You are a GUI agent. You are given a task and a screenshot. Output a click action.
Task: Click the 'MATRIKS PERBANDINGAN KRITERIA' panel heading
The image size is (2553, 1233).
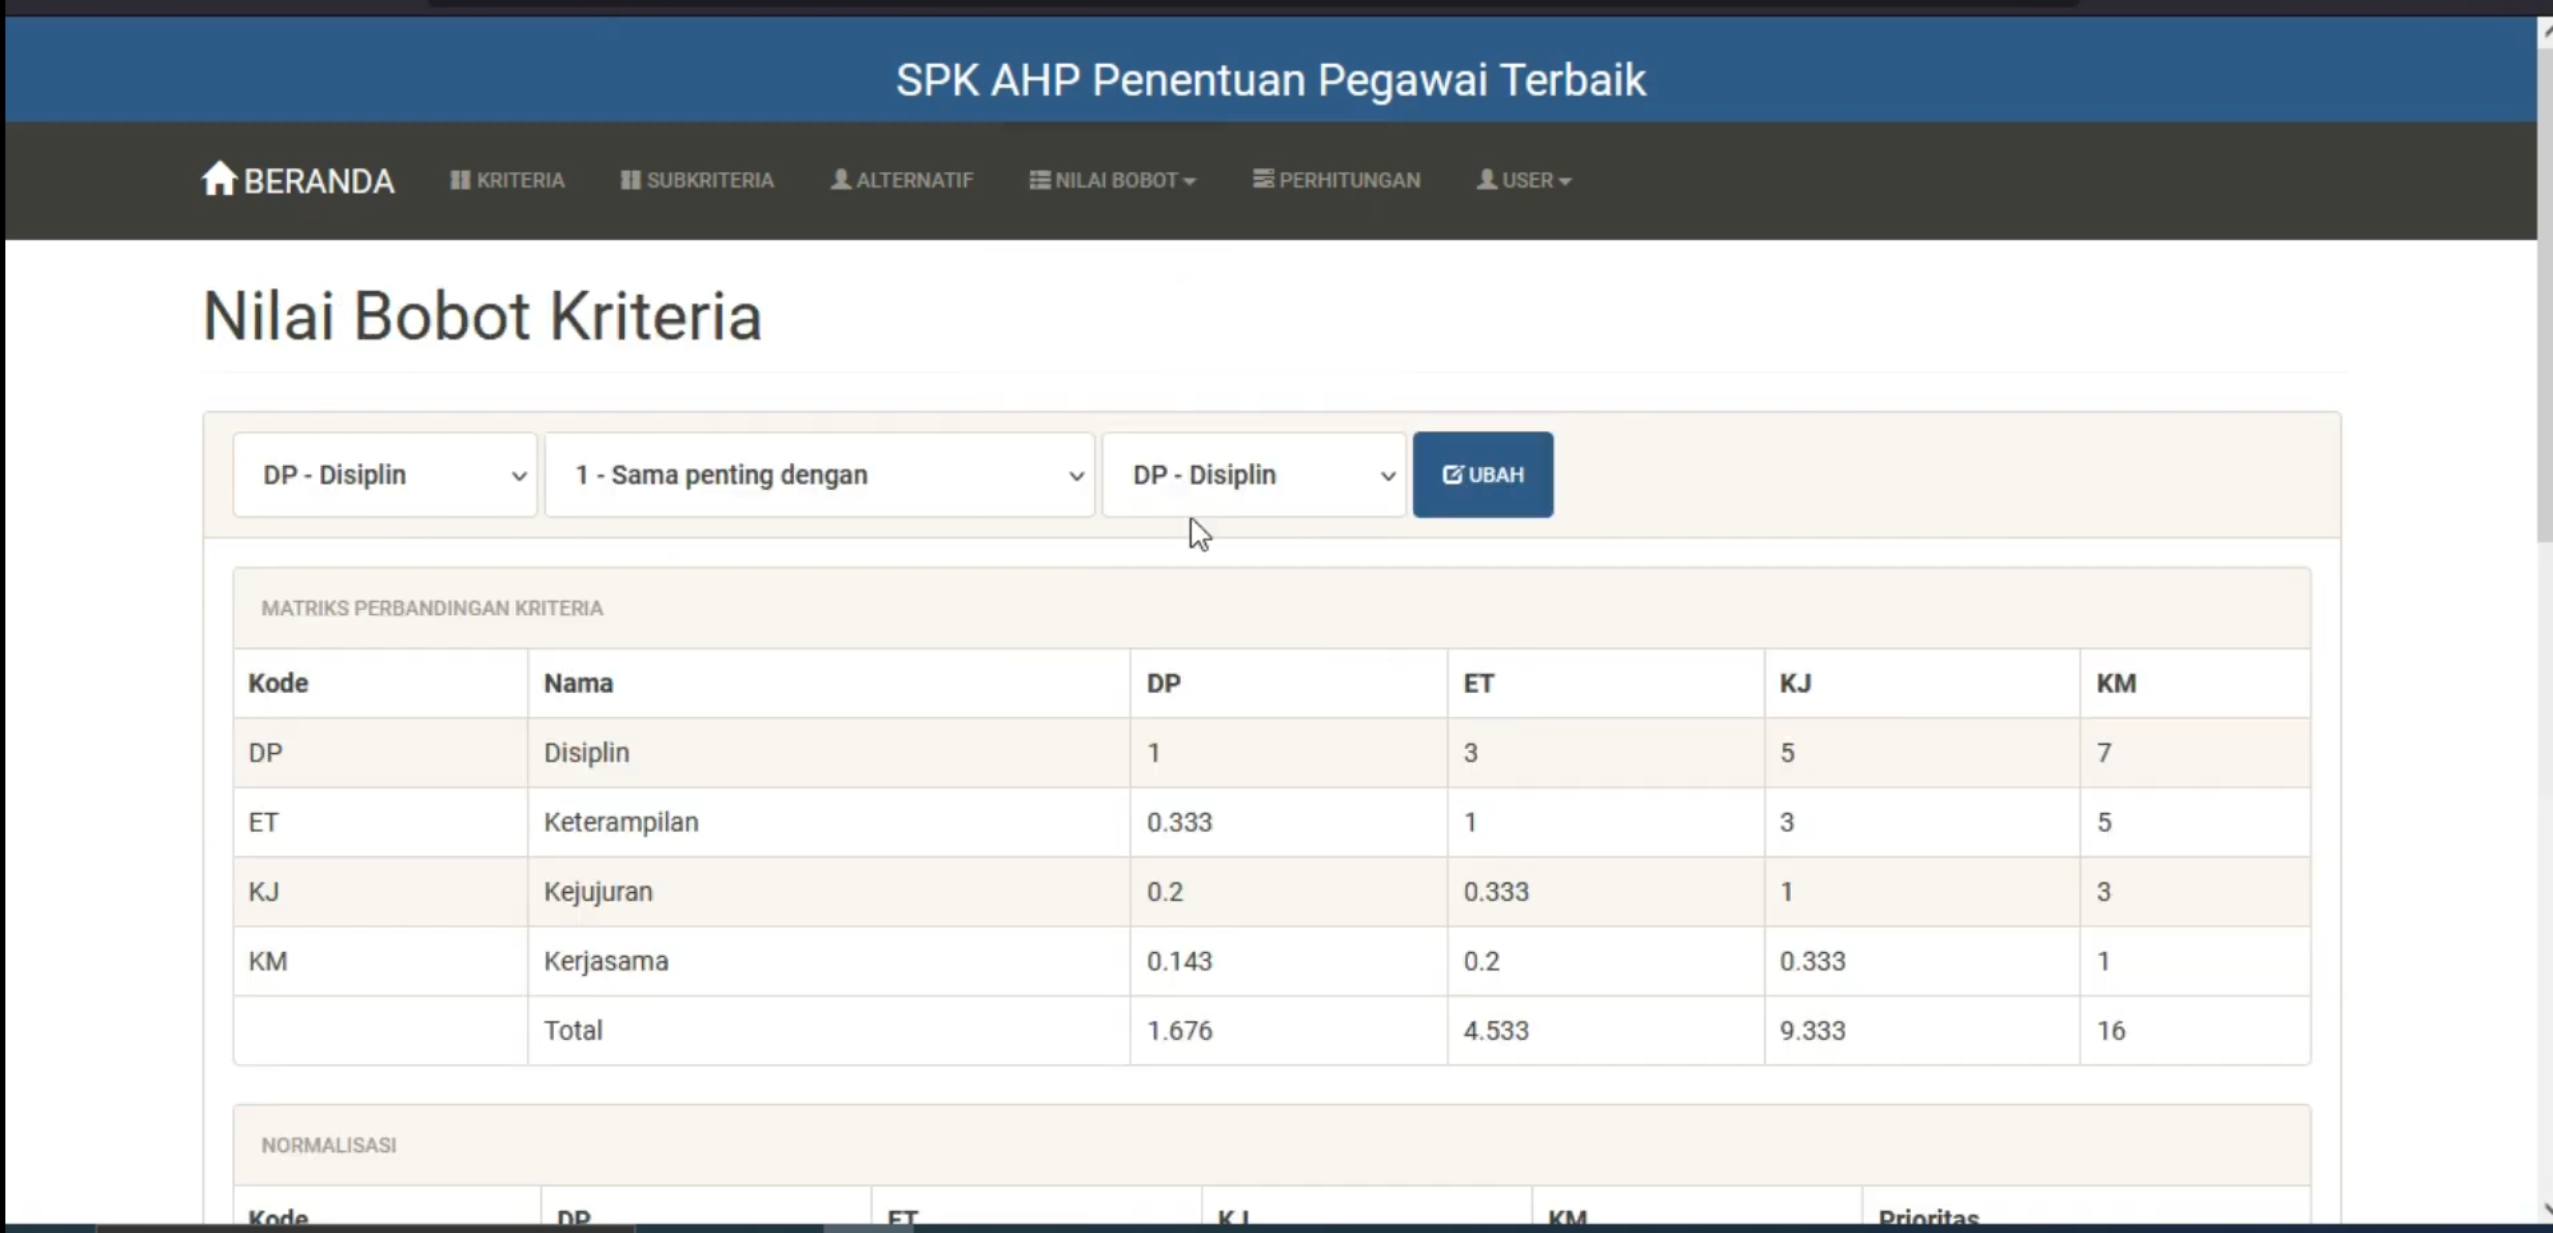click(432, 608)
